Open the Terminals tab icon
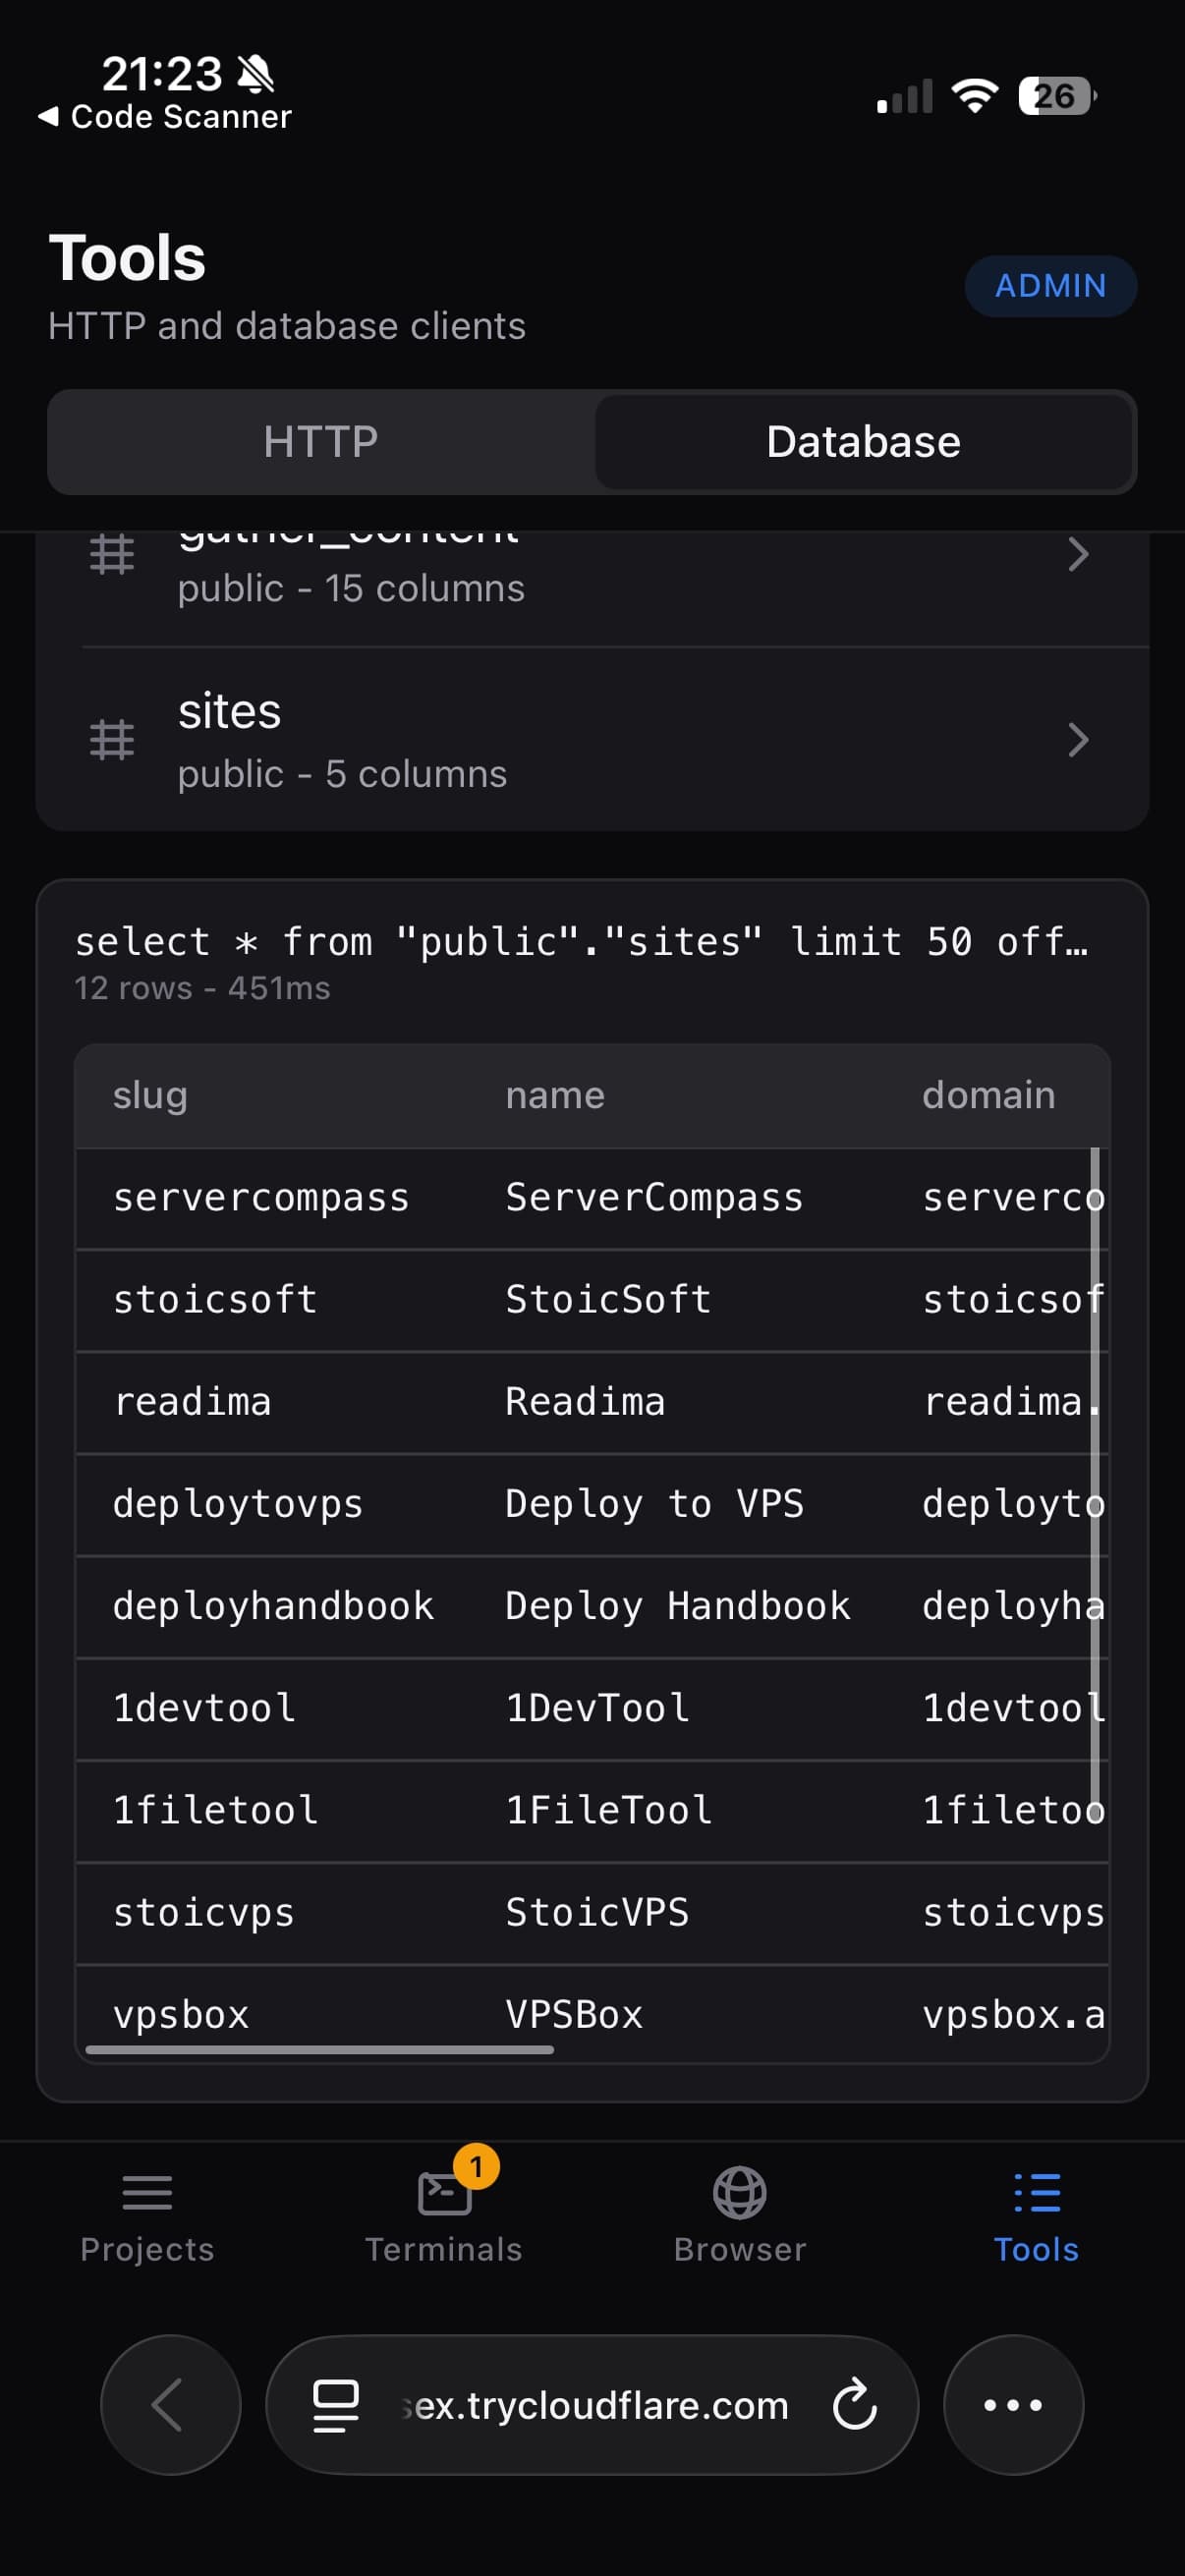 click(444, 2193)
